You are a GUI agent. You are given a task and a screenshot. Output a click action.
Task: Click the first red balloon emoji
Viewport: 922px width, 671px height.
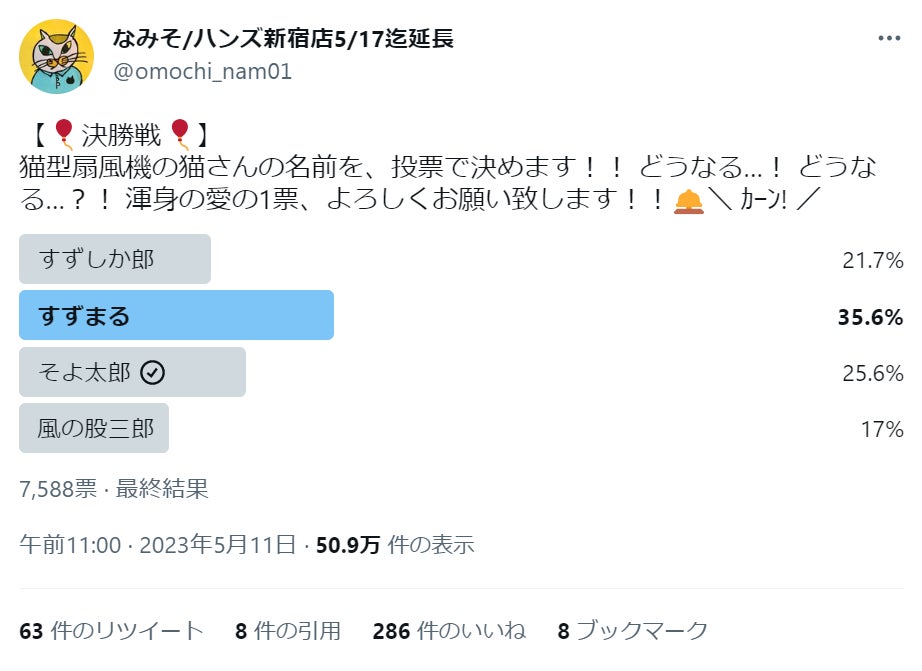point(64,132)
